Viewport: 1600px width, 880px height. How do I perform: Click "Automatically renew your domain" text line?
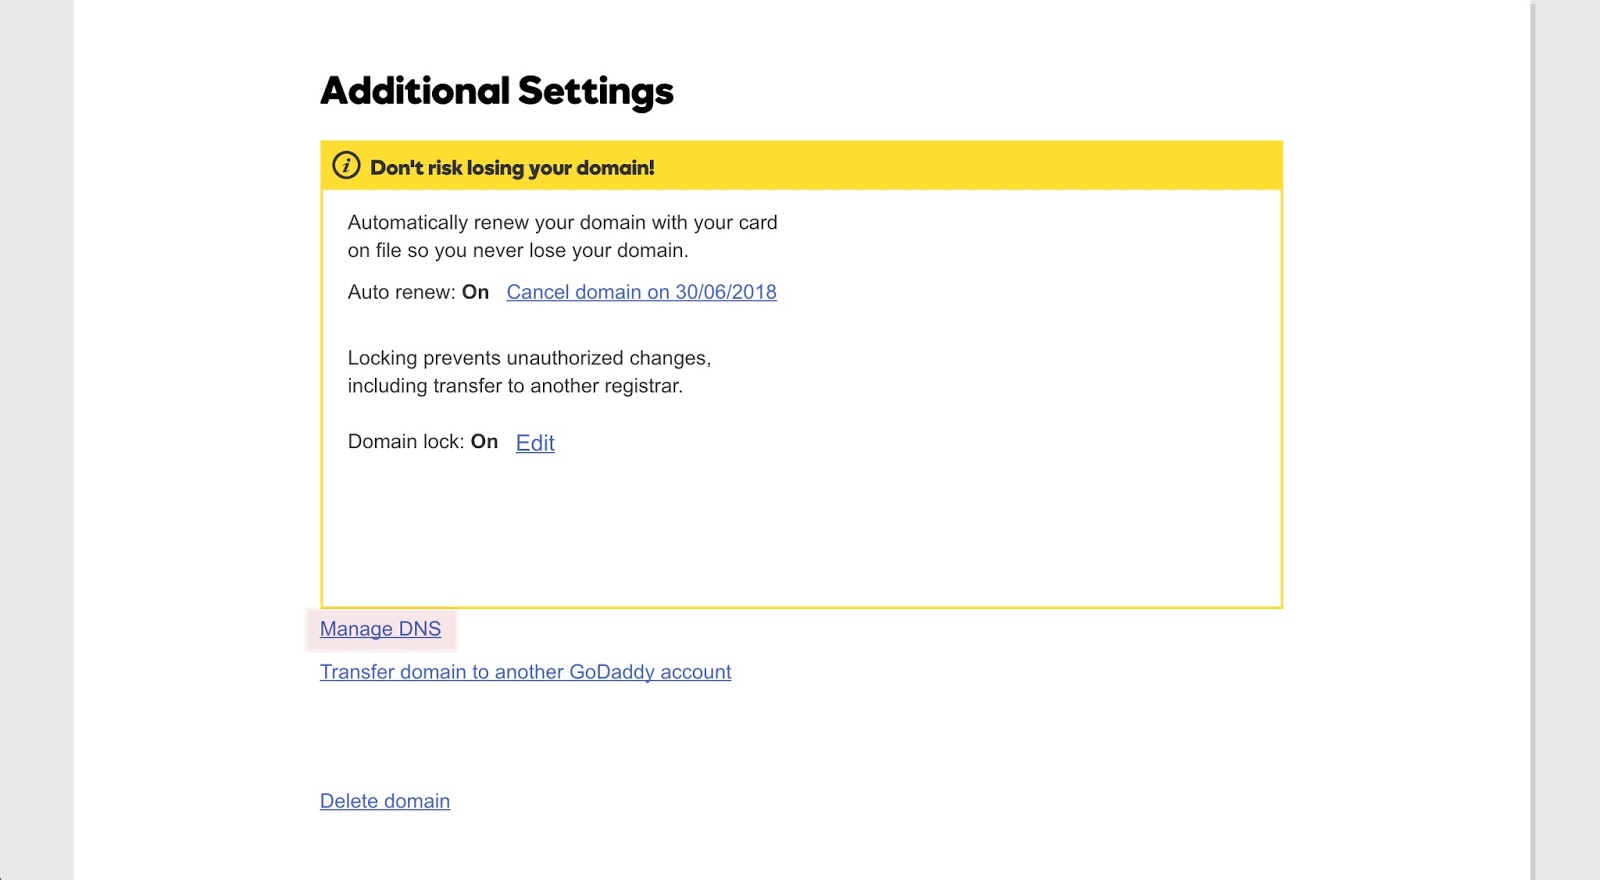562,223
